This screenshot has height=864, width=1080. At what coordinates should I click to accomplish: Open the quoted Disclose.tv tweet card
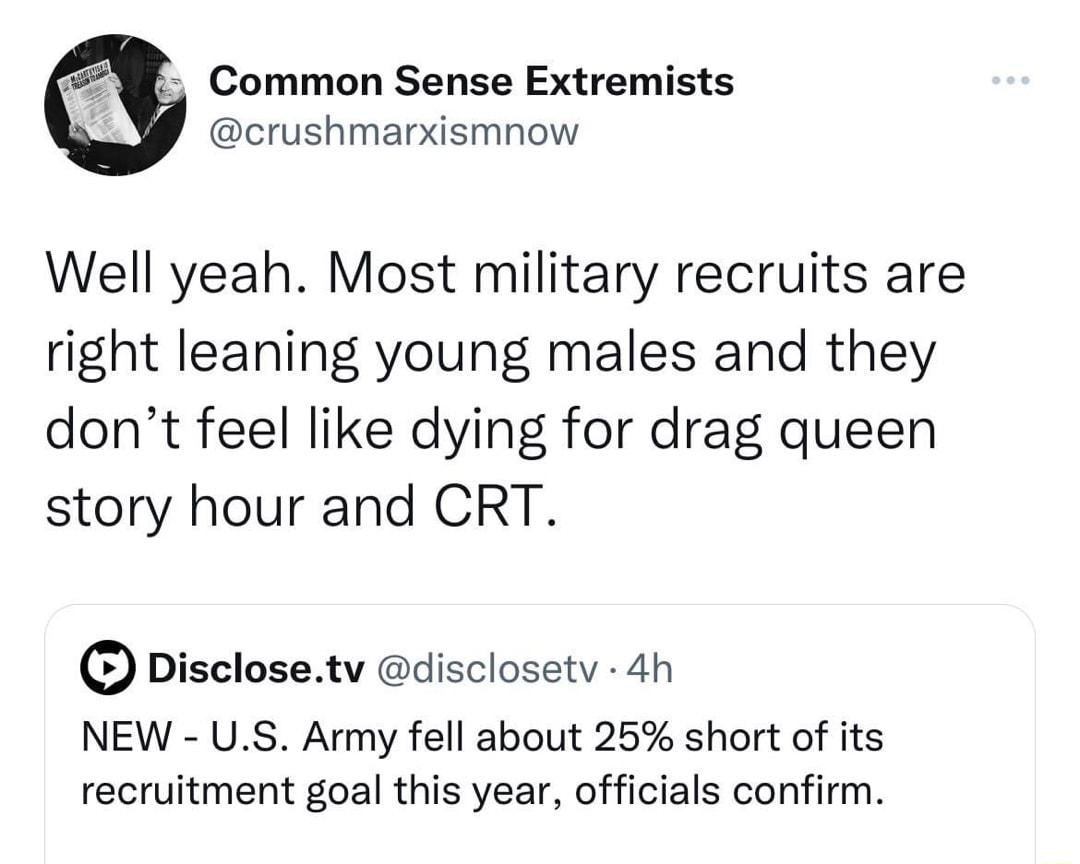(540, 730)
